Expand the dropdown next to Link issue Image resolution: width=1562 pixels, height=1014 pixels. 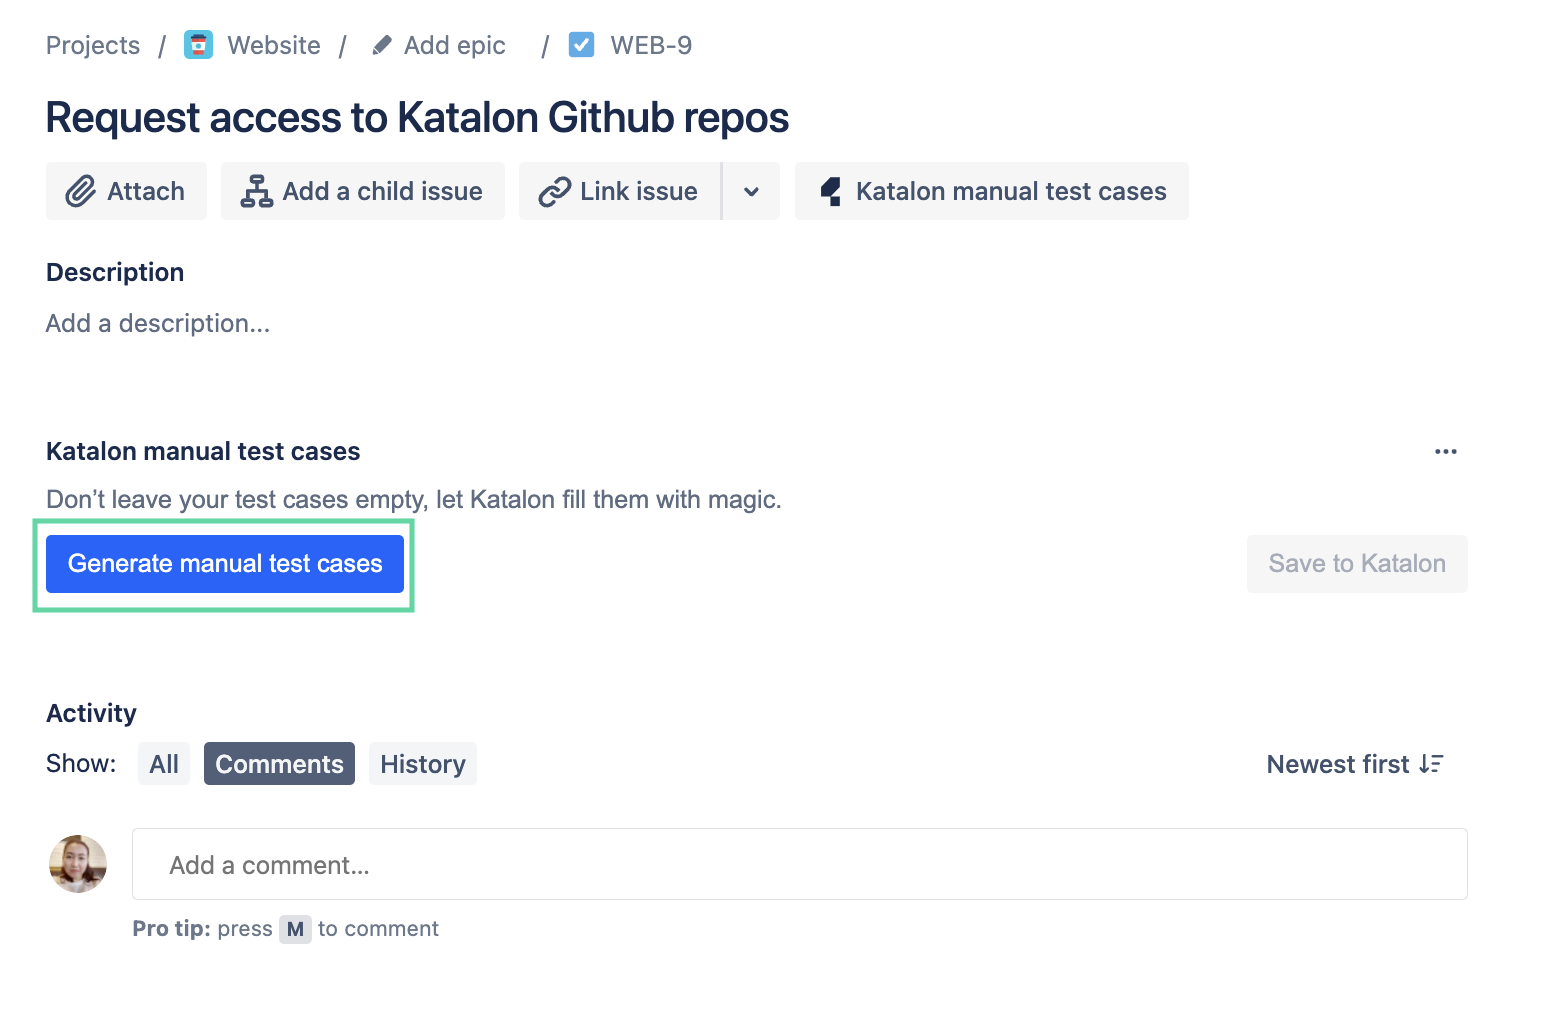[x=751, y=191]
